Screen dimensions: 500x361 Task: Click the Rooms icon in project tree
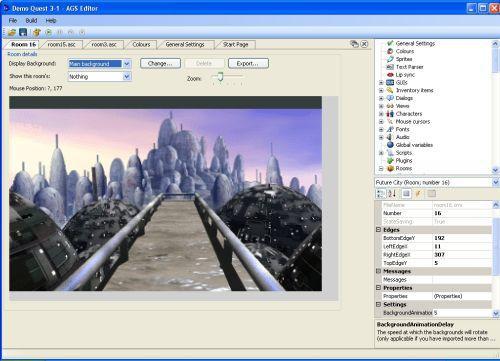(390, 168)
